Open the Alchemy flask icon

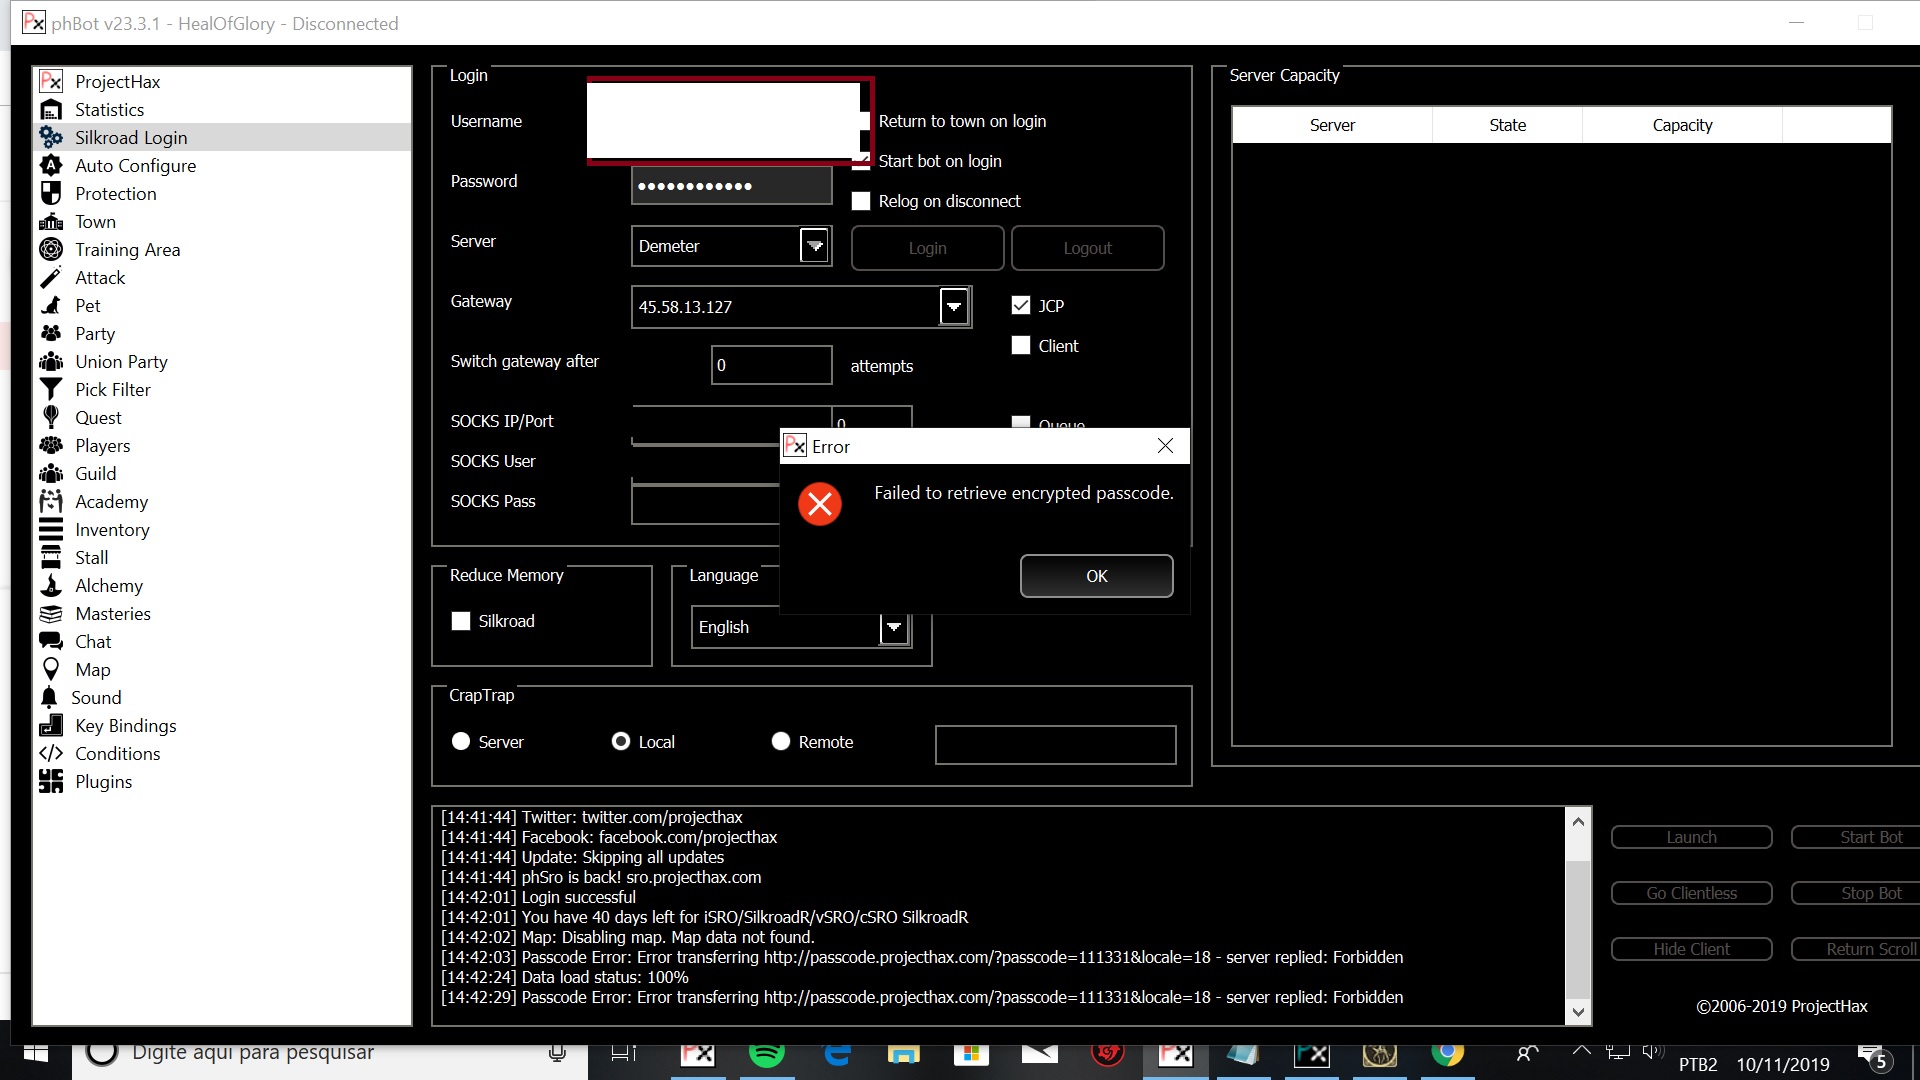[51, 585]
